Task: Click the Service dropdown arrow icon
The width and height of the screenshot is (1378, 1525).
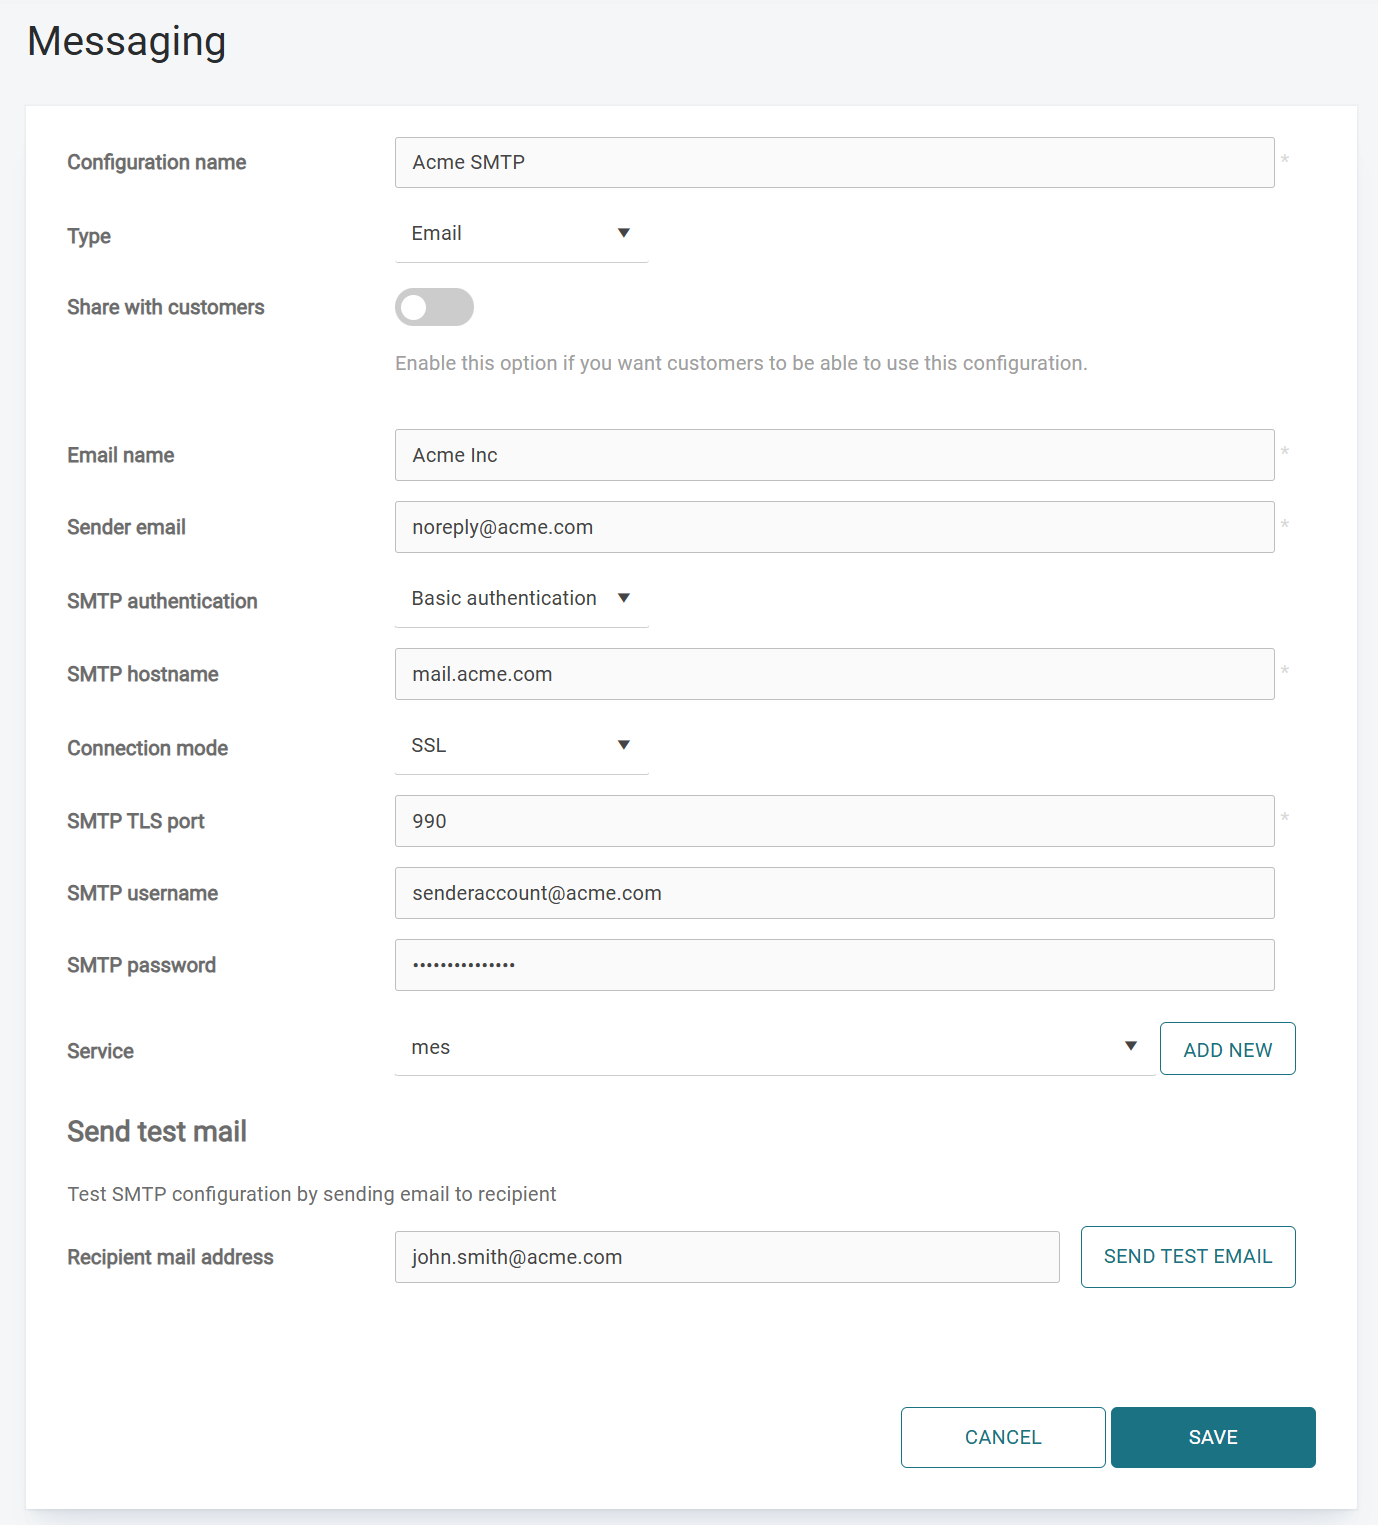Action: 1131,1046
